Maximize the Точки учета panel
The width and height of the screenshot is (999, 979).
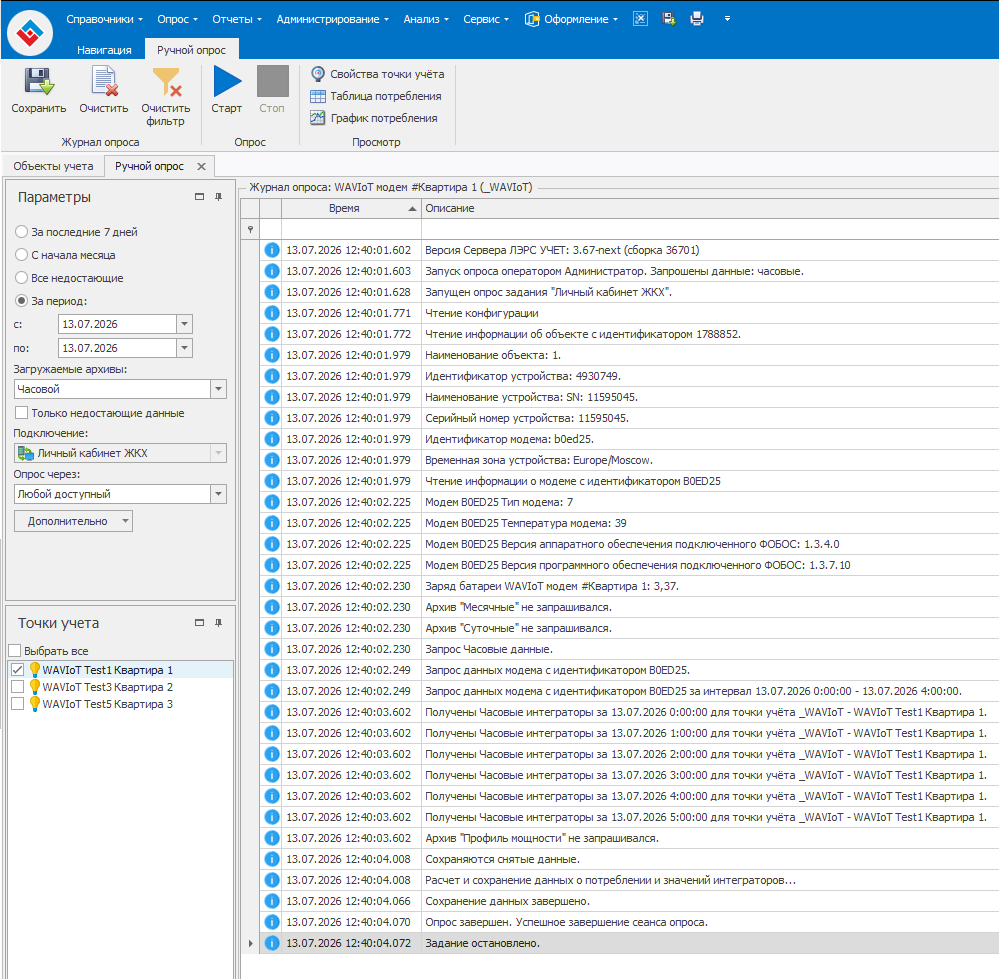[199, 623]
